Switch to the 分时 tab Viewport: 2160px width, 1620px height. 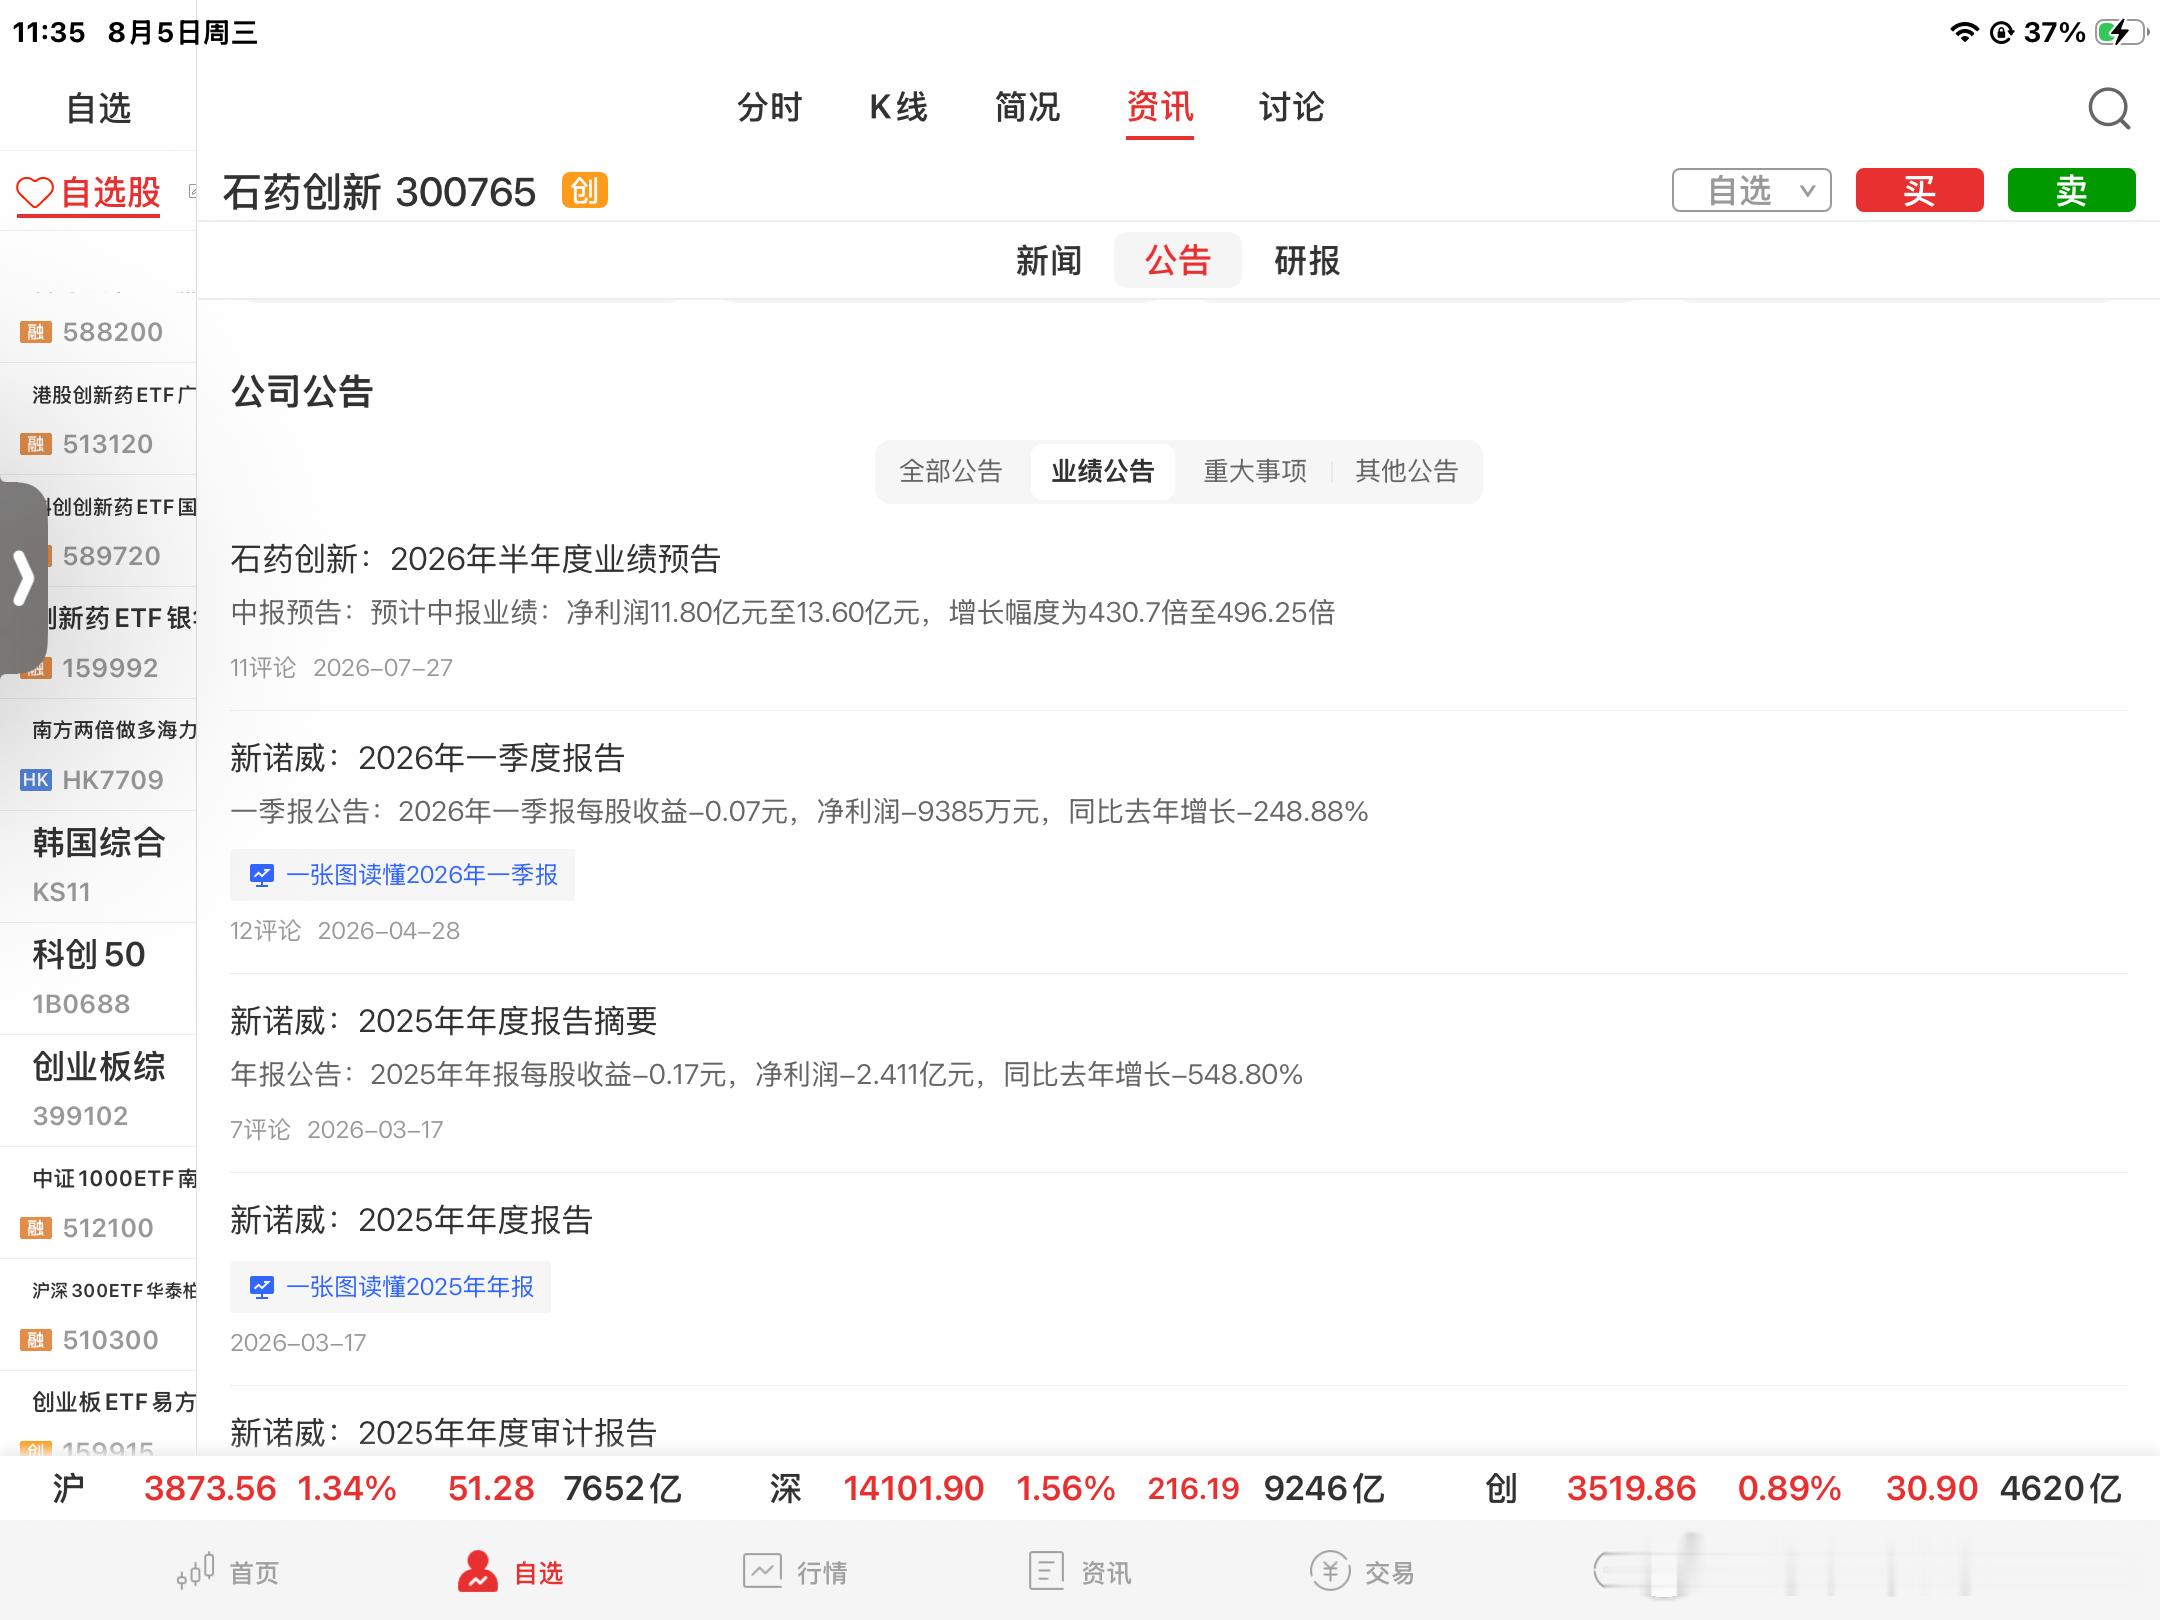(769, 107)
